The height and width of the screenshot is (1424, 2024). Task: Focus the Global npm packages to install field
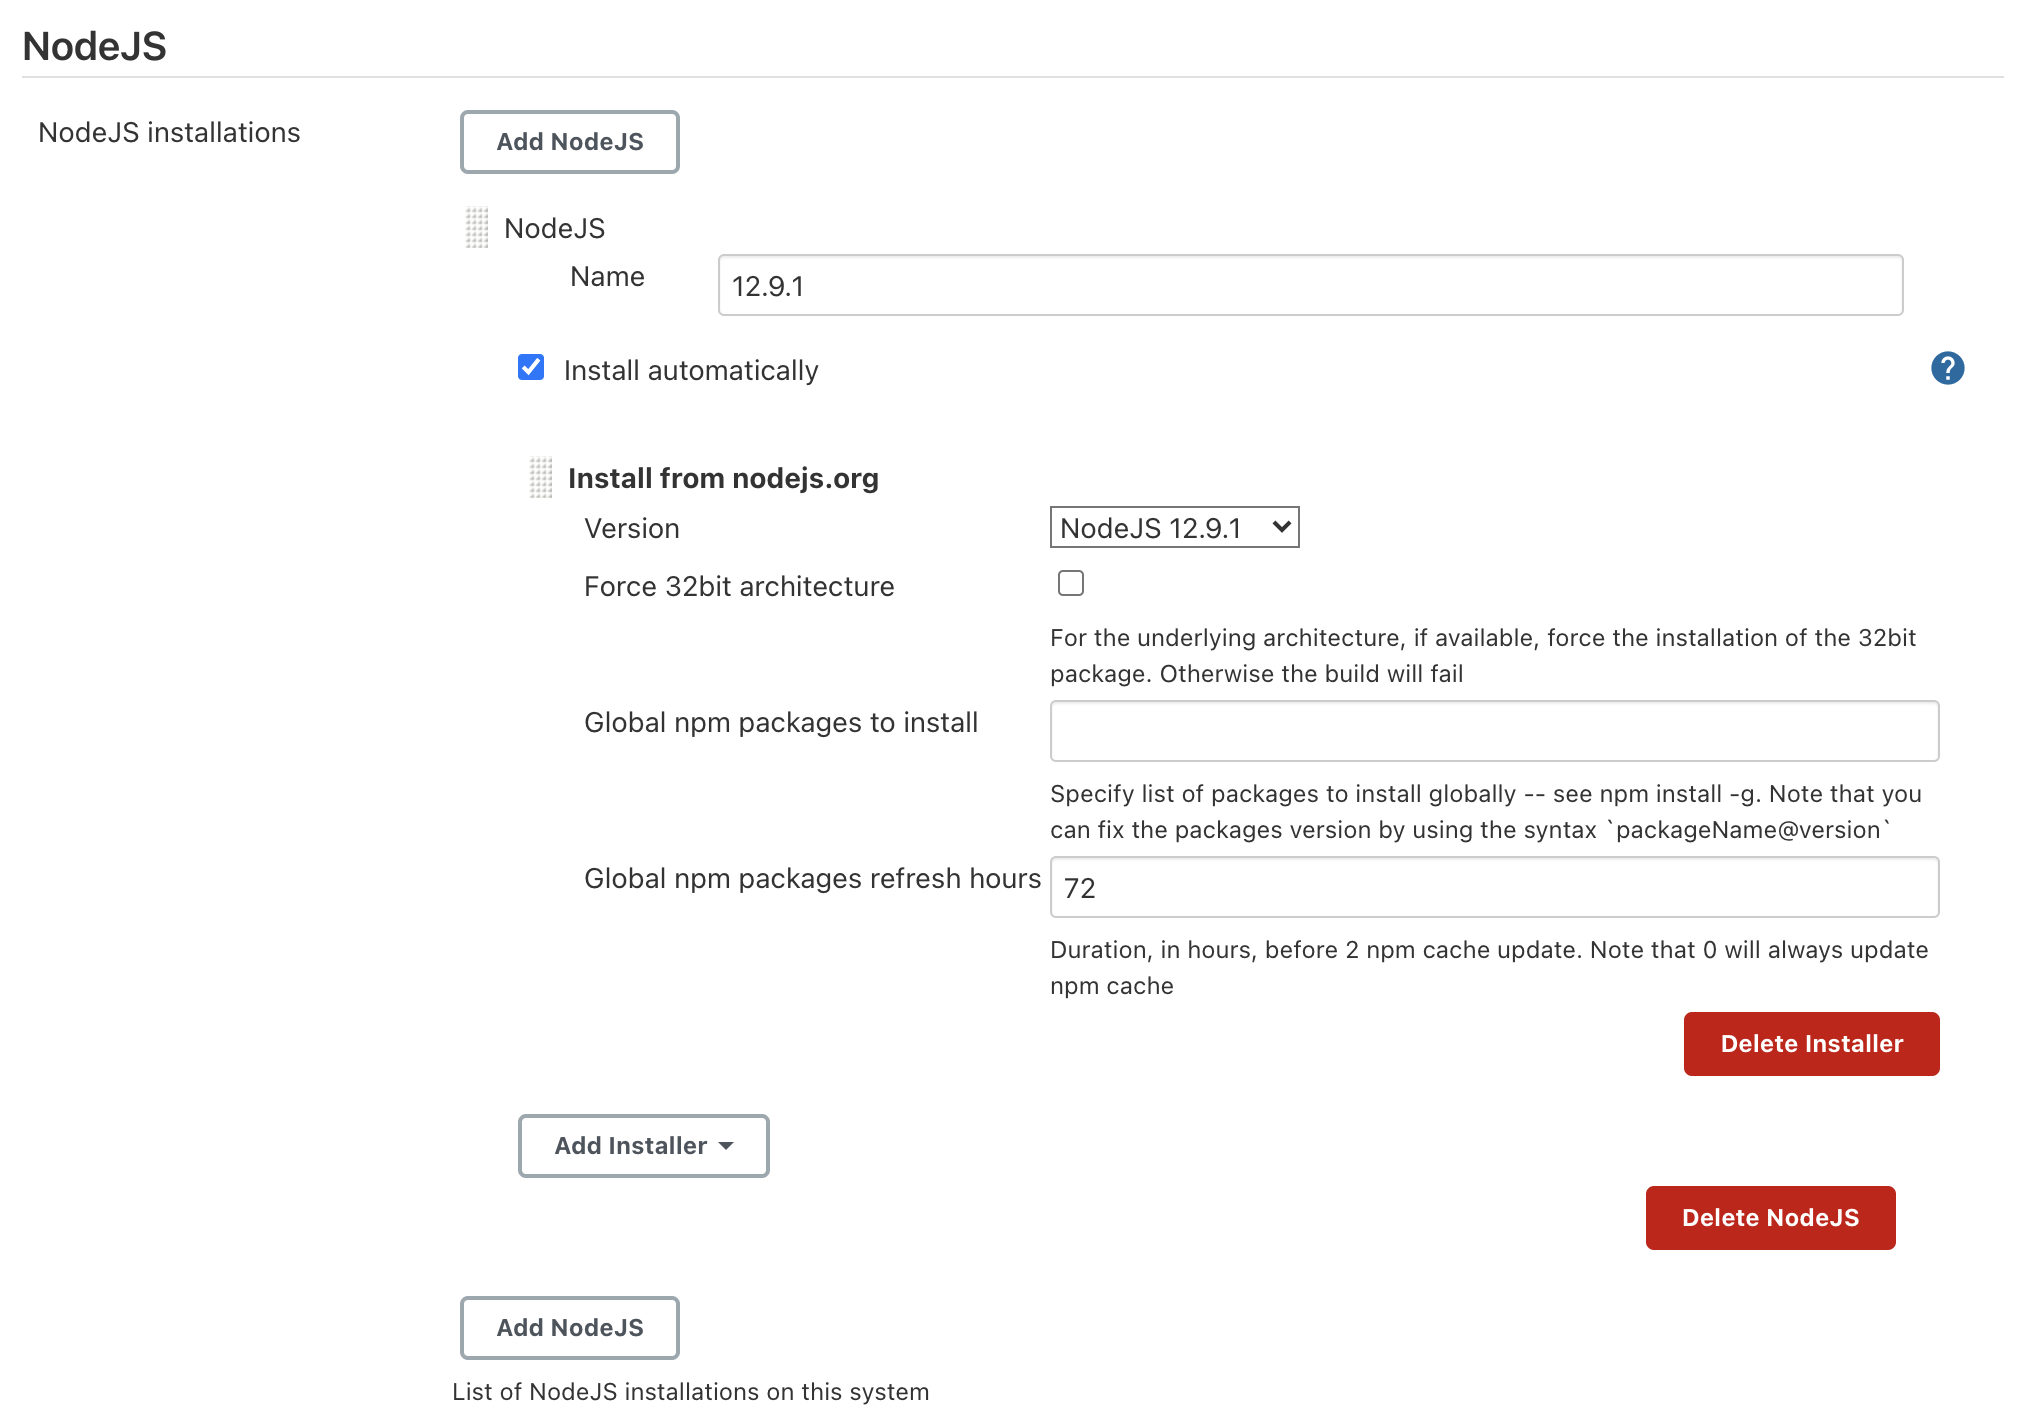(1493, 731)
